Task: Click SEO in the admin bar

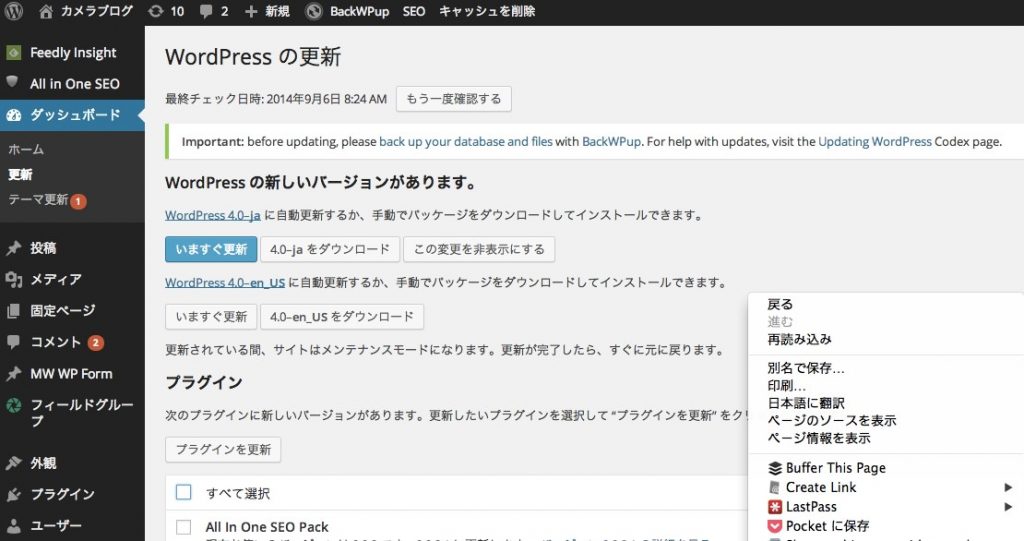Action: tap(413, 11)
